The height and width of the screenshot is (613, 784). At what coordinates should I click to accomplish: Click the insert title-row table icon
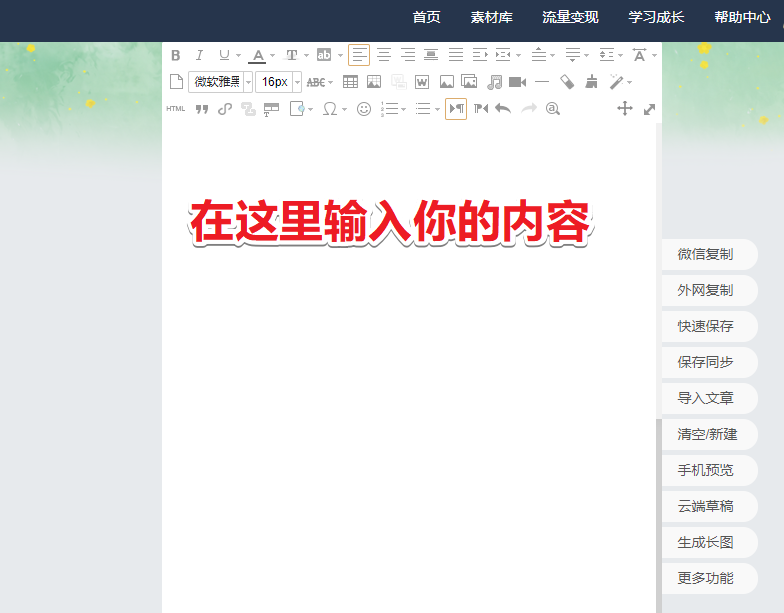[272, 109]
